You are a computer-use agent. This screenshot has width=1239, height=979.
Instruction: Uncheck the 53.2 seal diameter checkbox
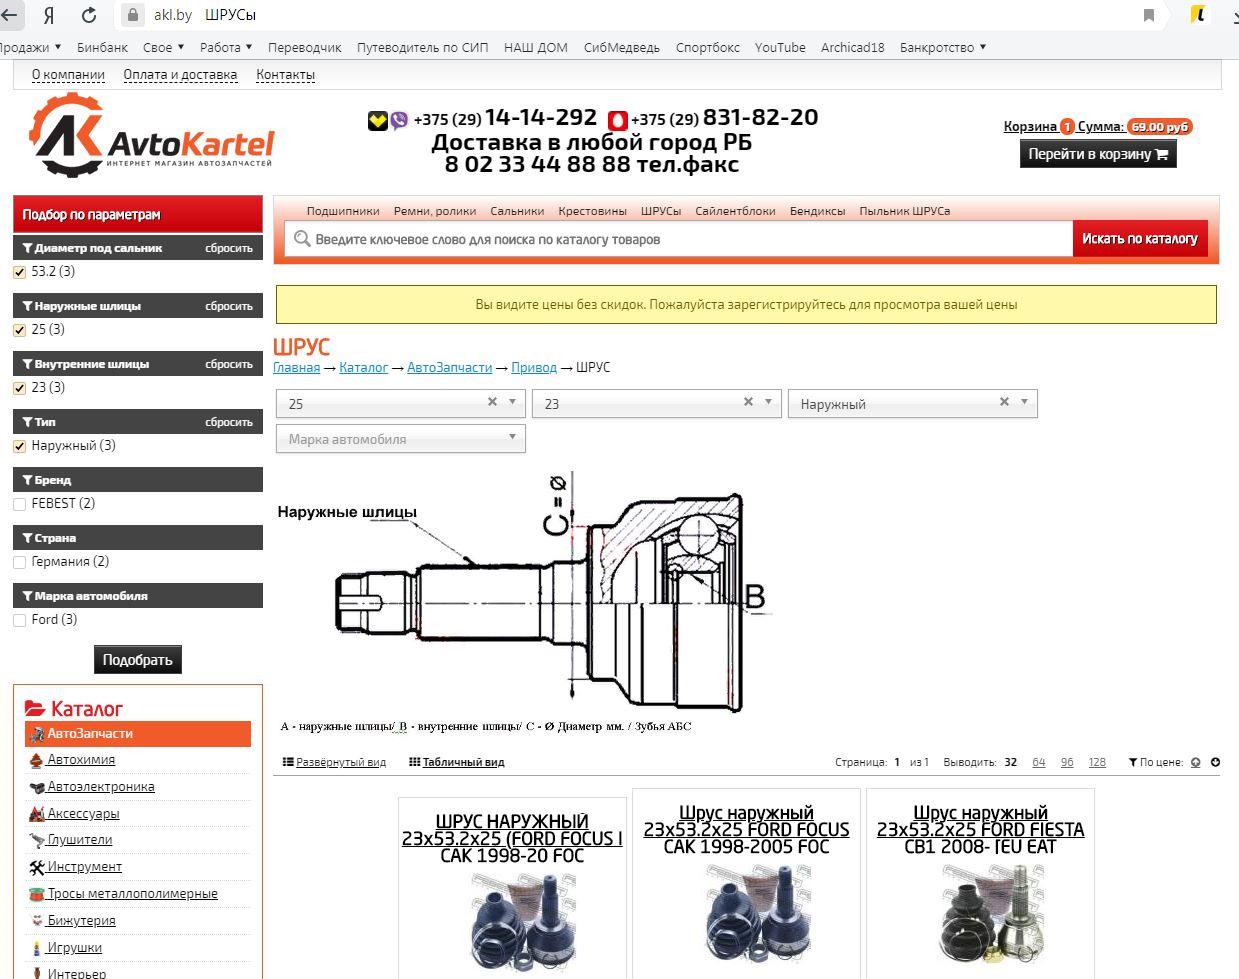(19, 272)
